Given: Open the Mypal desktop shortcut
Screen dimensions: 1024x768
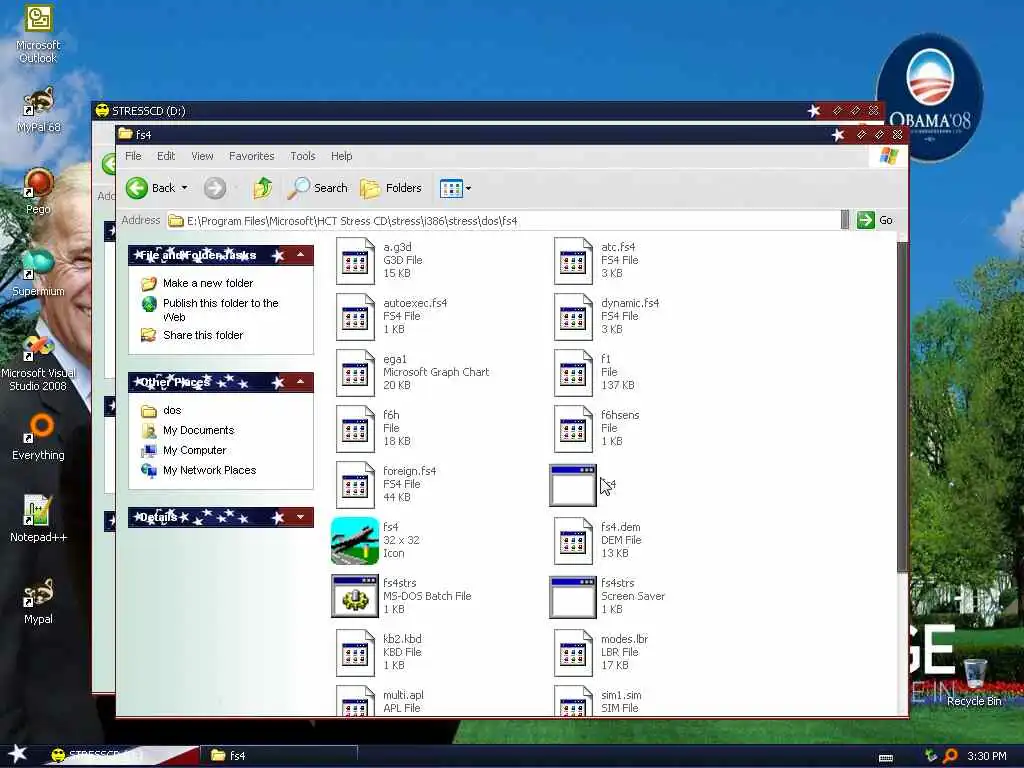Looking at the screenshot, I should click(38, 601).
